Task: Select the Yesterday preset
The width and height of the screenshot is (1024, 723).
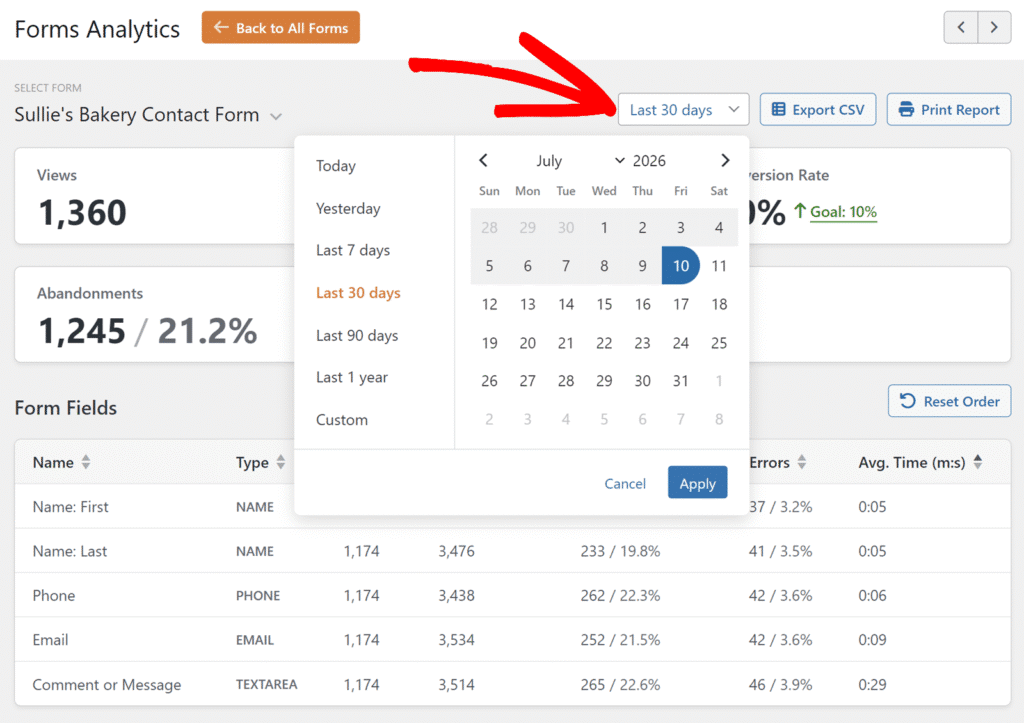Action: pos(348,208)
